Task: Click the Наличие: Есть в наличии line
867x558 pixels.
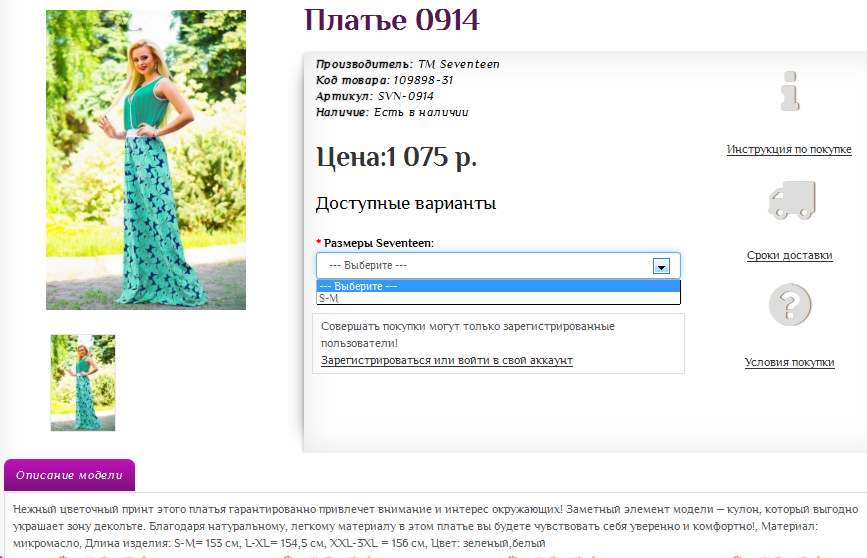Action: click(x=392, y=112)
